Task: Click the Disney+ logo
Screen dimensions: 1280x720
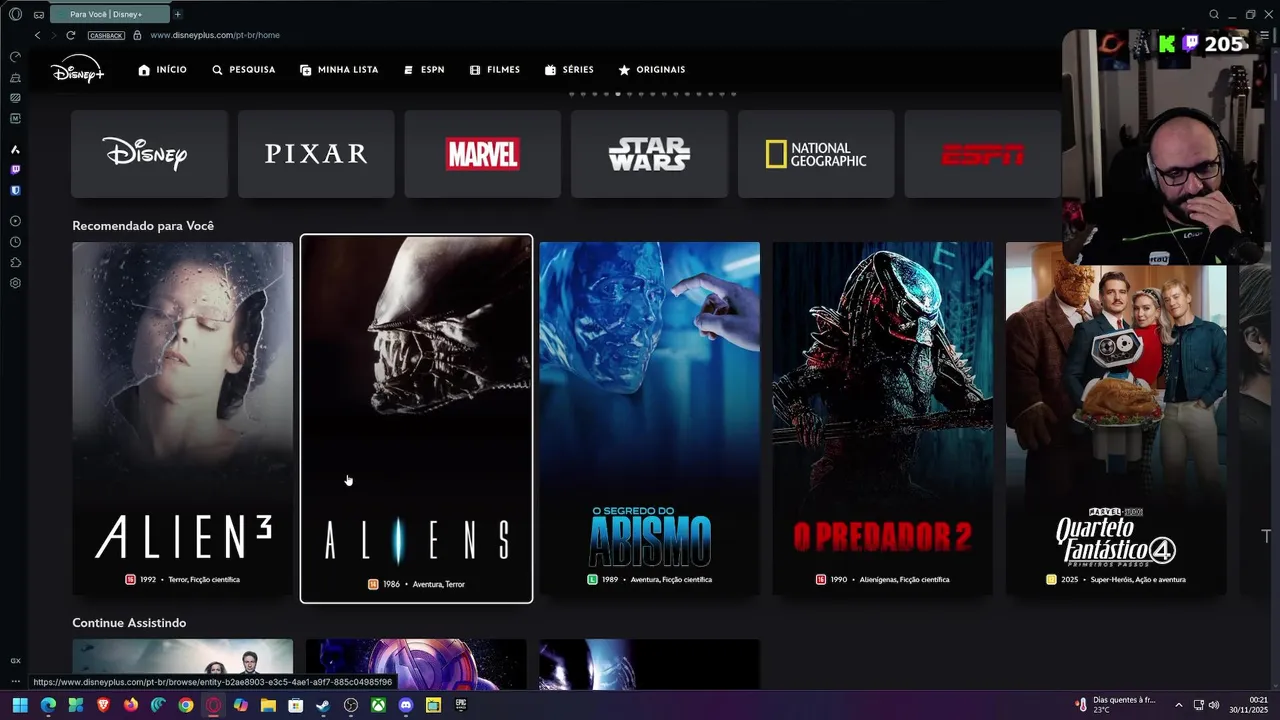Action: coord(78,69)
